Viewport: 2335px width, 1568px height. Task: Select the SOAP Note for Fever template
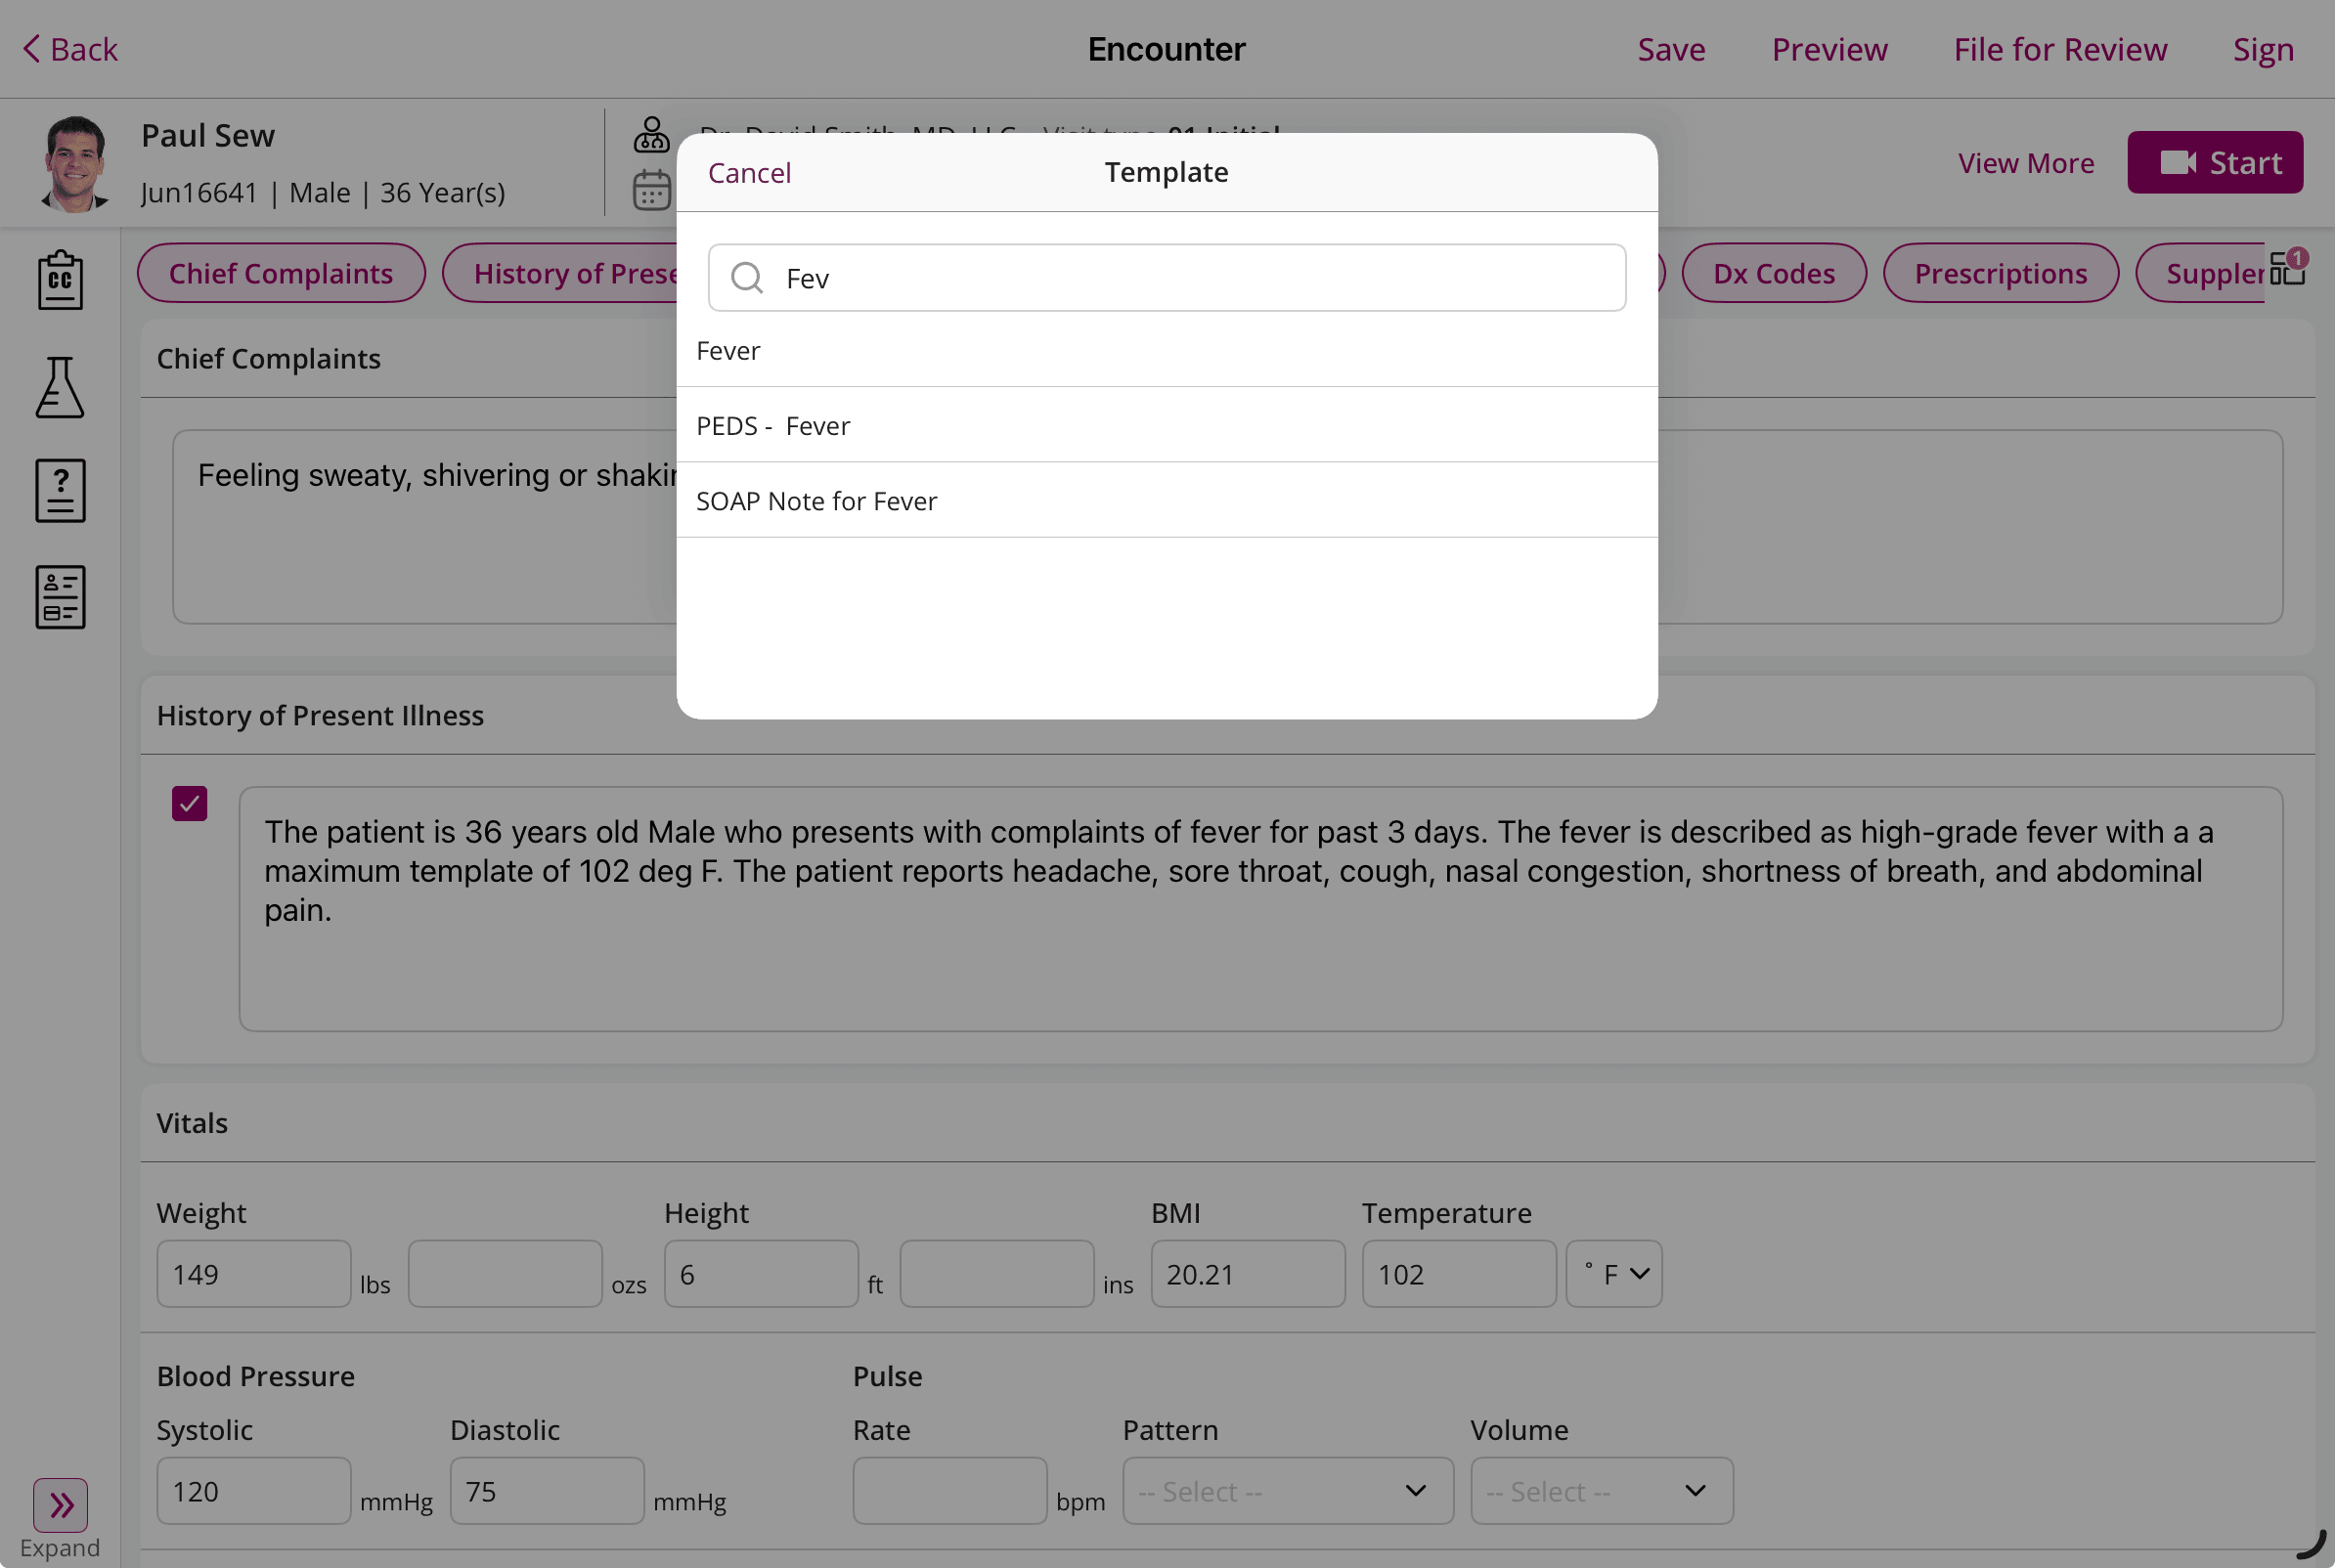point(817,501)
